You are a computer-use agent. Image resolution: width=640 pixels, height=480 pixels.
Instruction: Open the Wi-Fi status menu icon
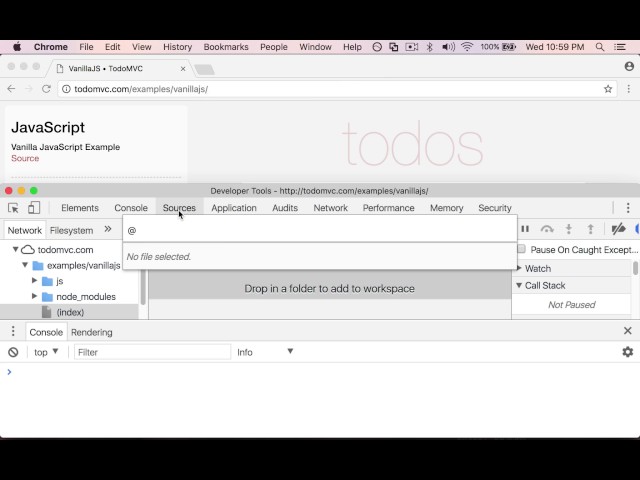[x=467, y=47]
